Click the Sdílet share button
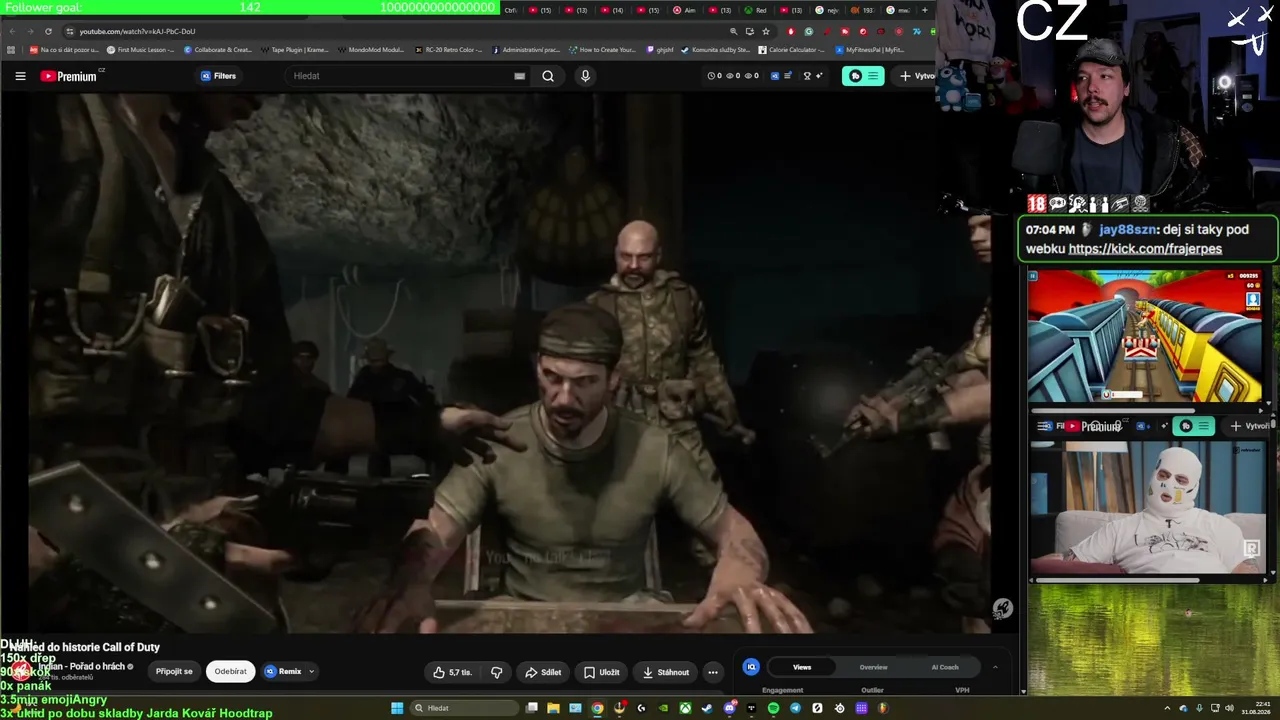The height and width of the screenshot is (720, 1280). 543,672
